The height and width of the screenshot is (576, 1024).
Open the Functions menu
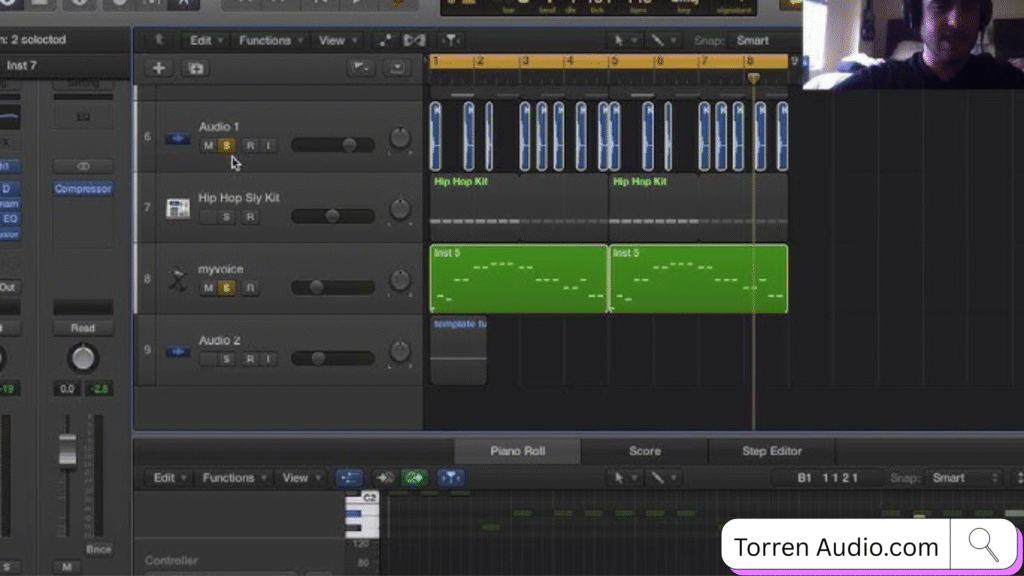click(x=268, y=40)
